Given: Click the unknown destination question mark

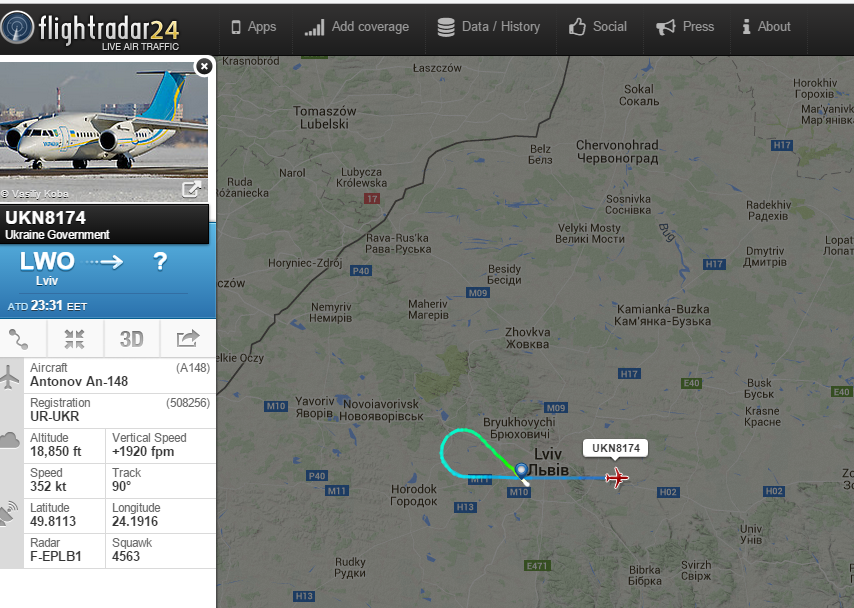Looking at the screenshot, I should (x=160, y=262).
